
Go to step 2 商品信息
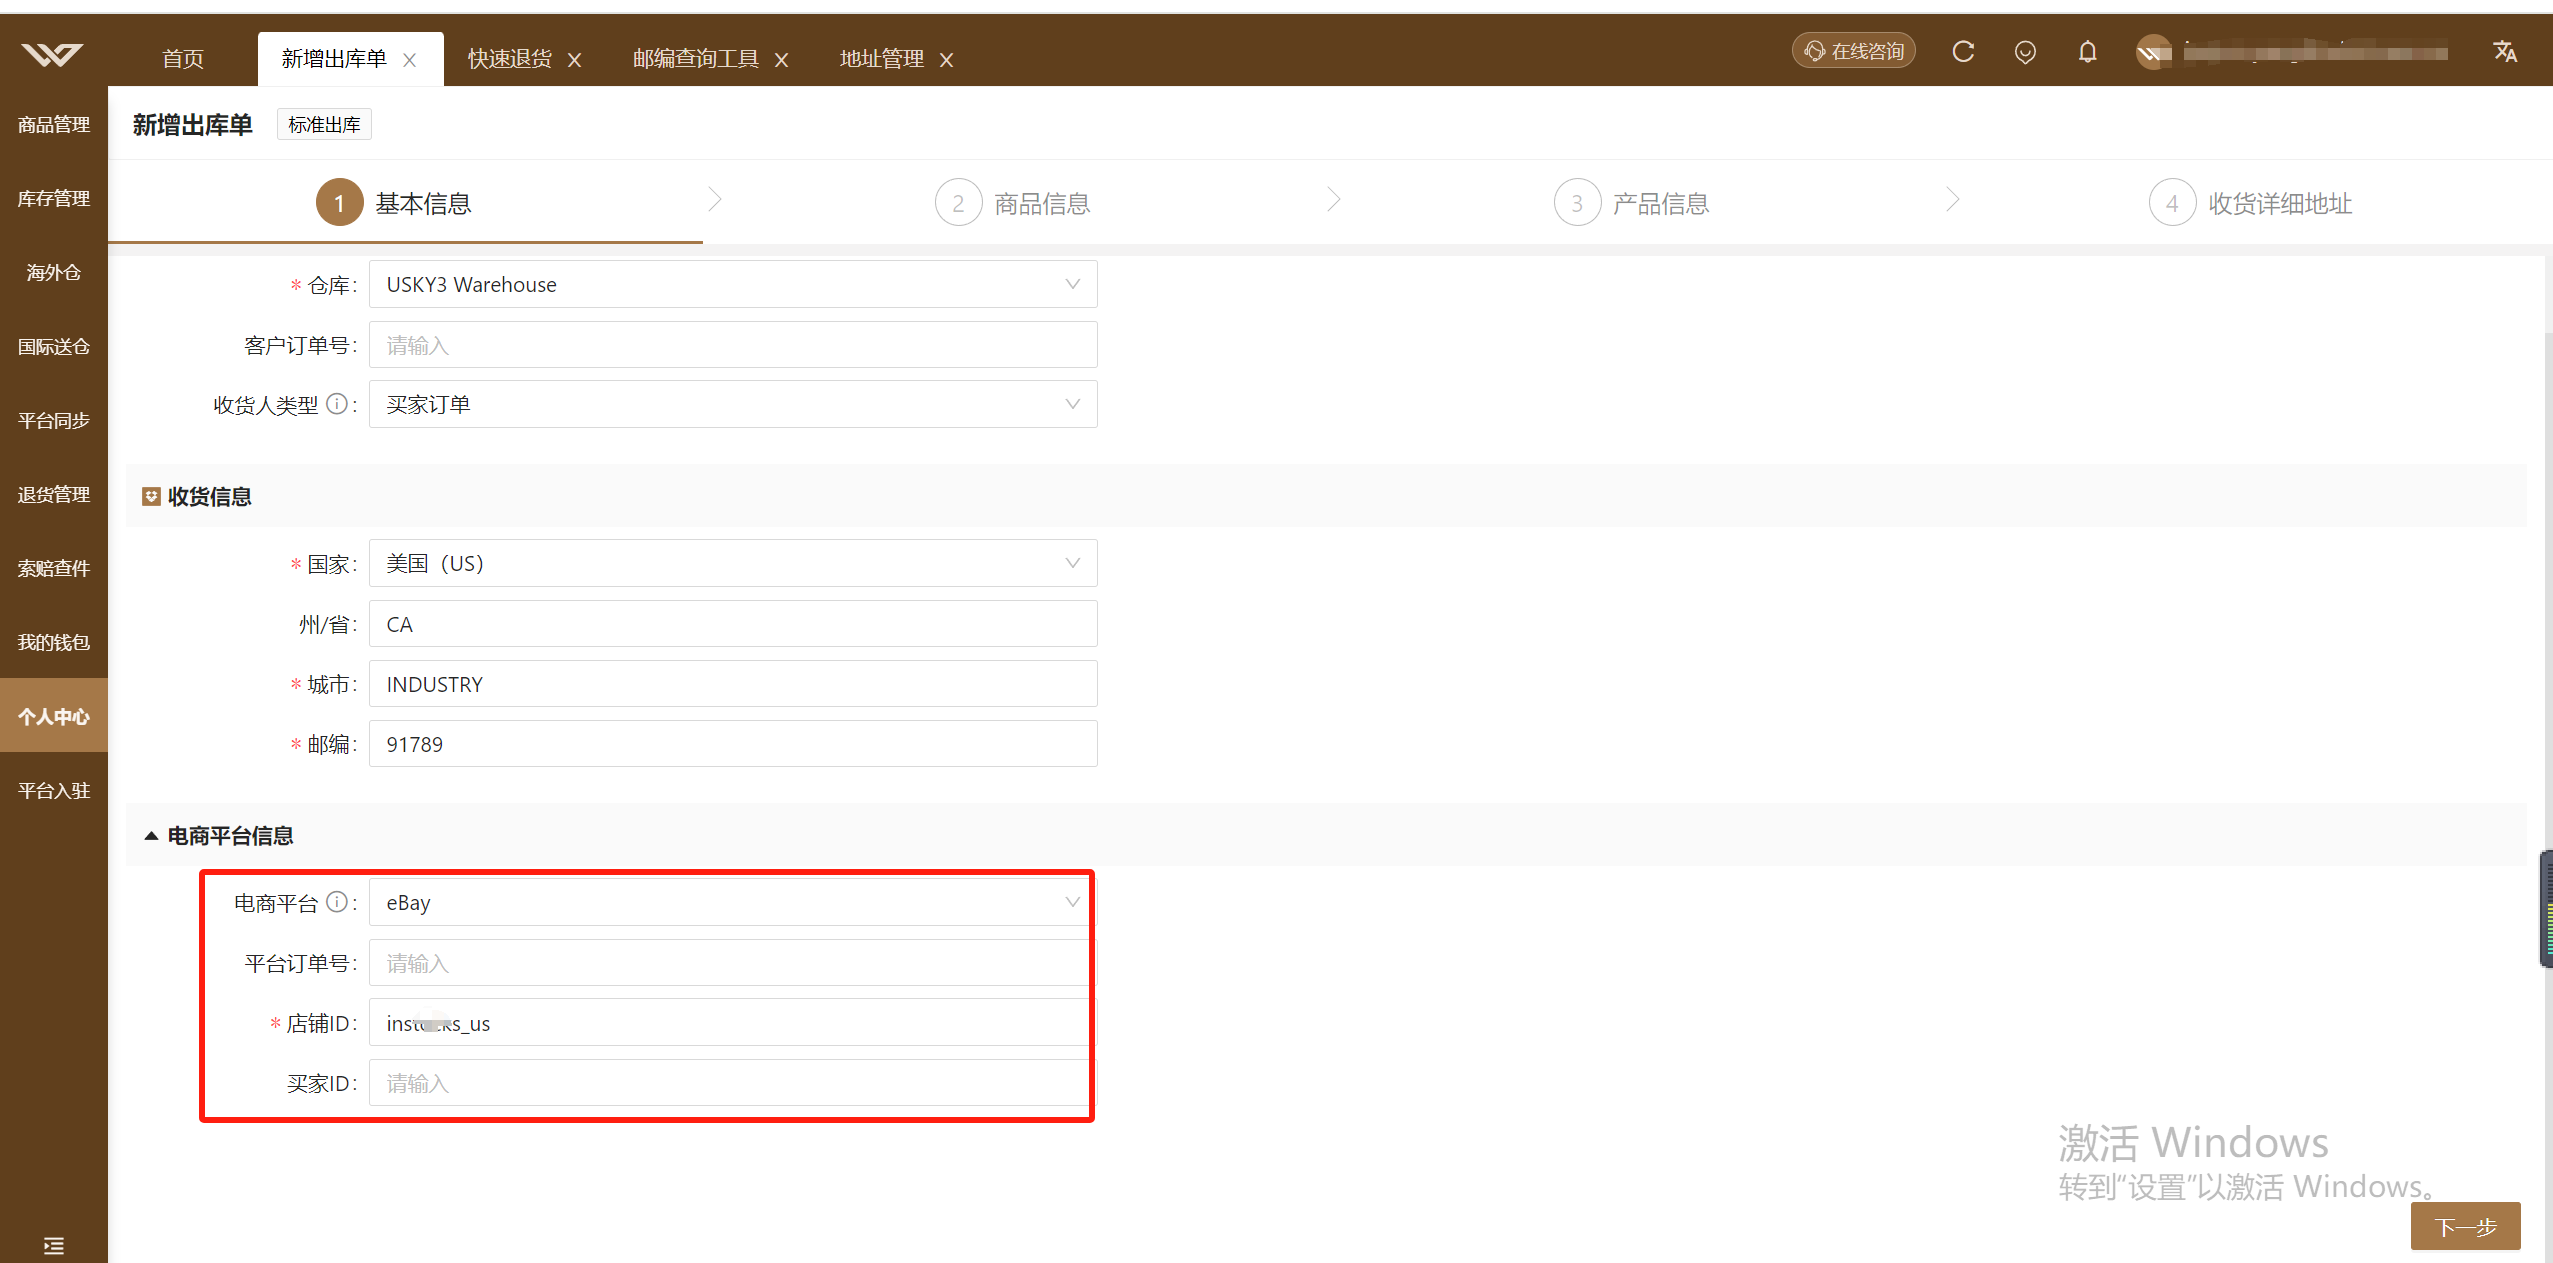[x=1013, y=203]
